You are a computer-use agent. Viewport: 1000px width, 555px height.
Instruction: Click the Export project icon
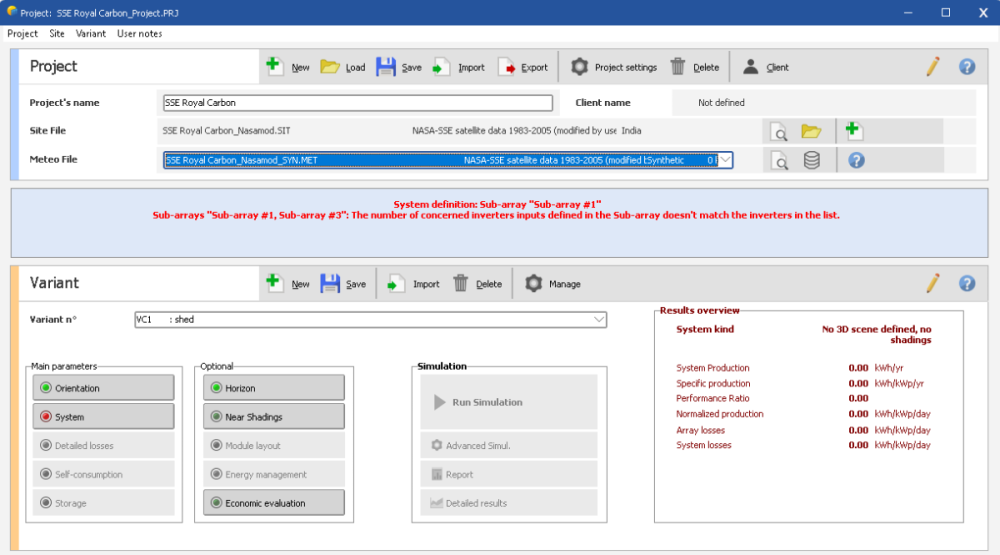507,67
